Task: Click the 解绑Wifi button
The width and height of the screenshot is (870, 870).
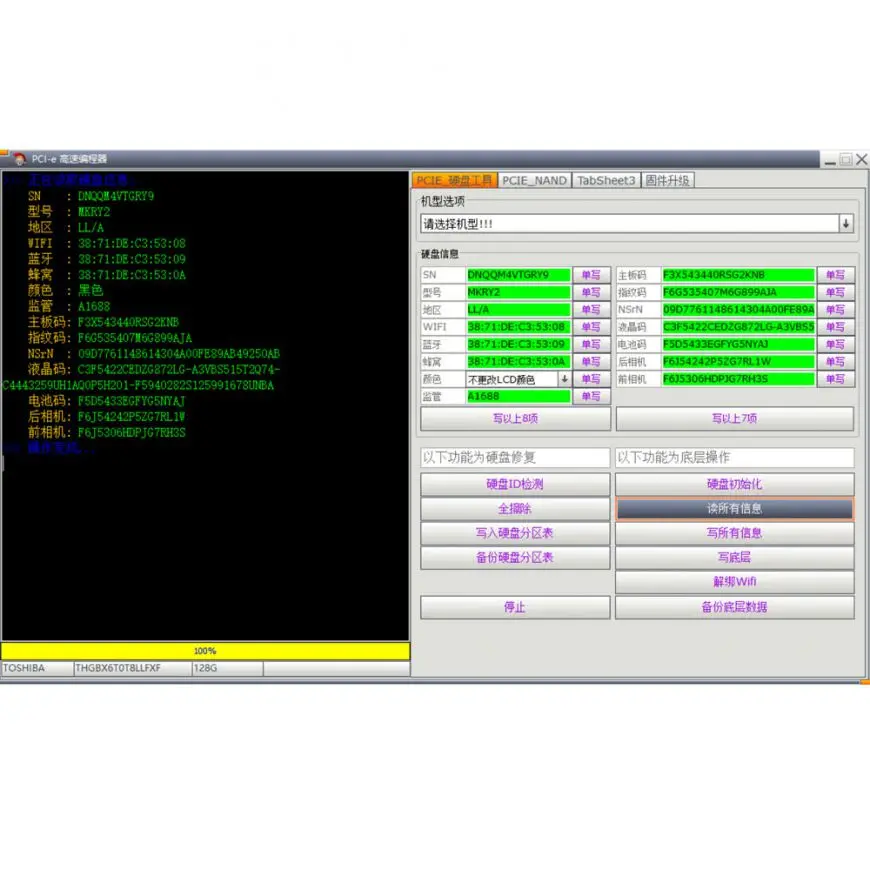Action: tap(735, 582)
